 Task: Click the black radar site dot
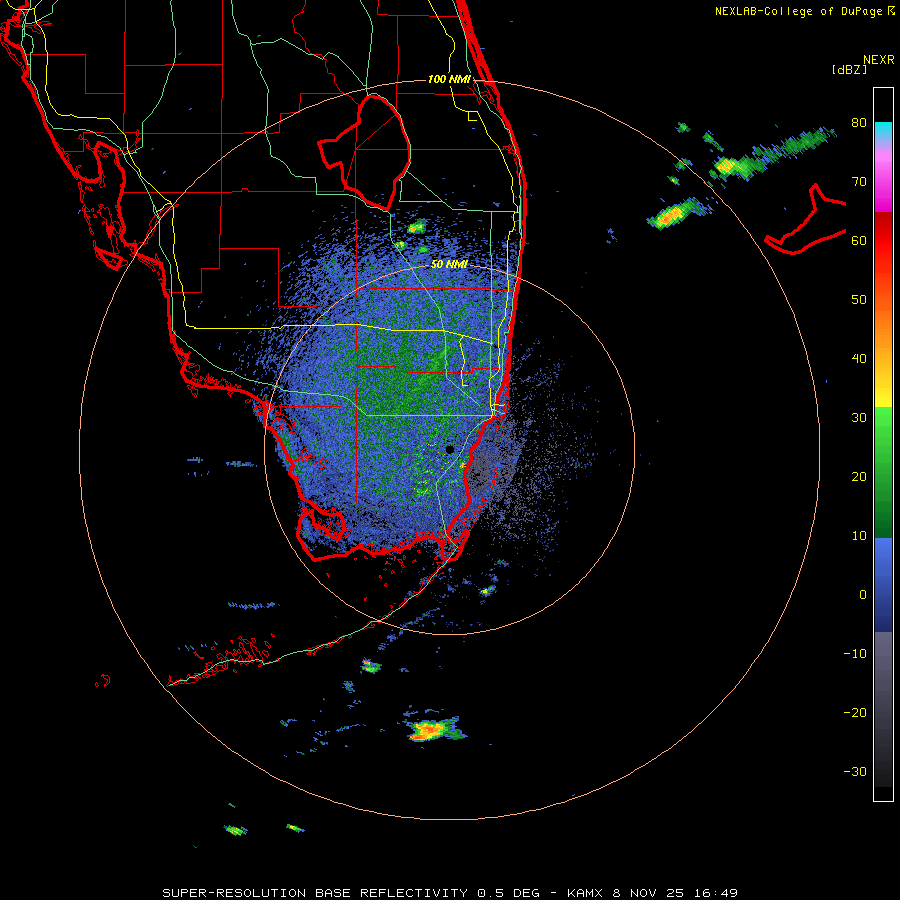tap(450, 449)
